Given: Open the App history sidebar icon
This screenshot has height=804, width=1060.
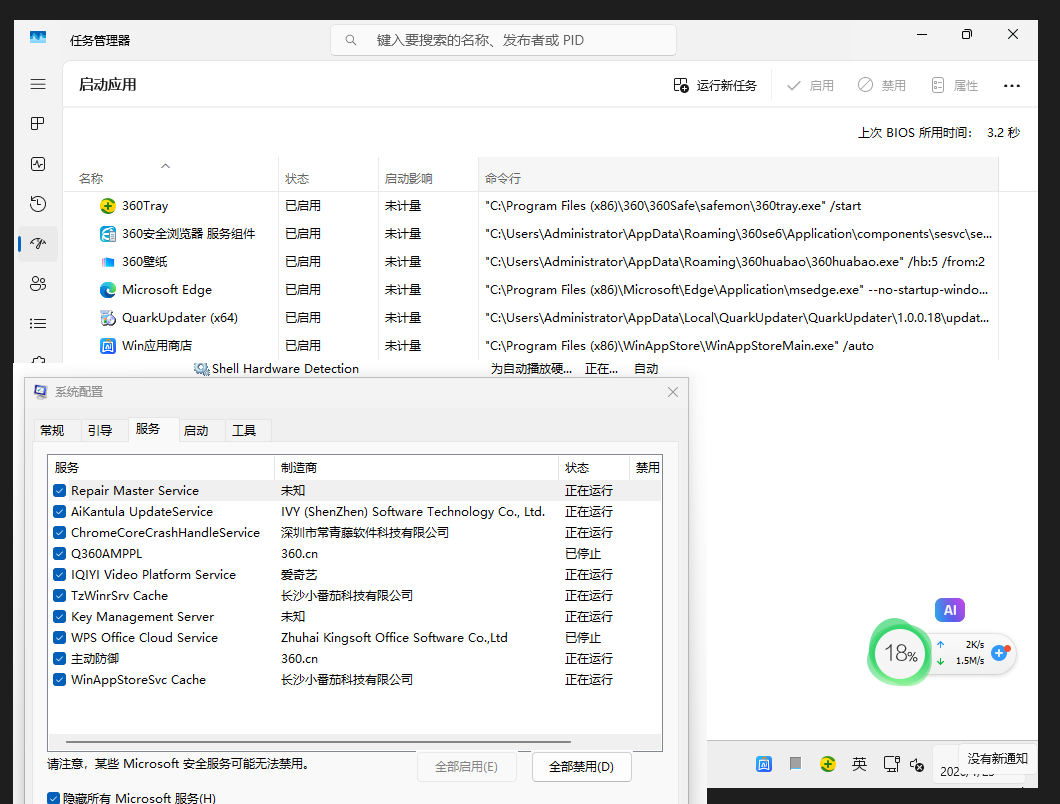Looking at the screenshot, I should click(38, 204).
